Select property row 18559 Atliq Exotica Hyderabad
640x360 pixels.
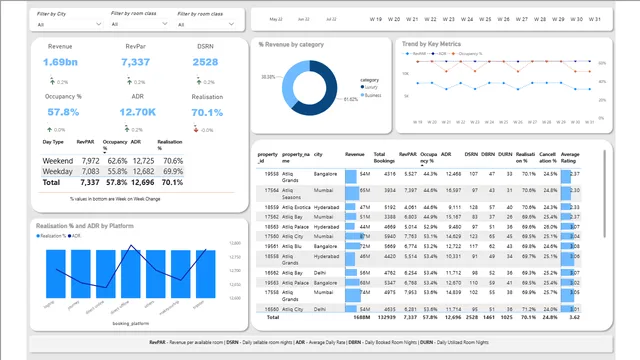[x=419, y=207]
